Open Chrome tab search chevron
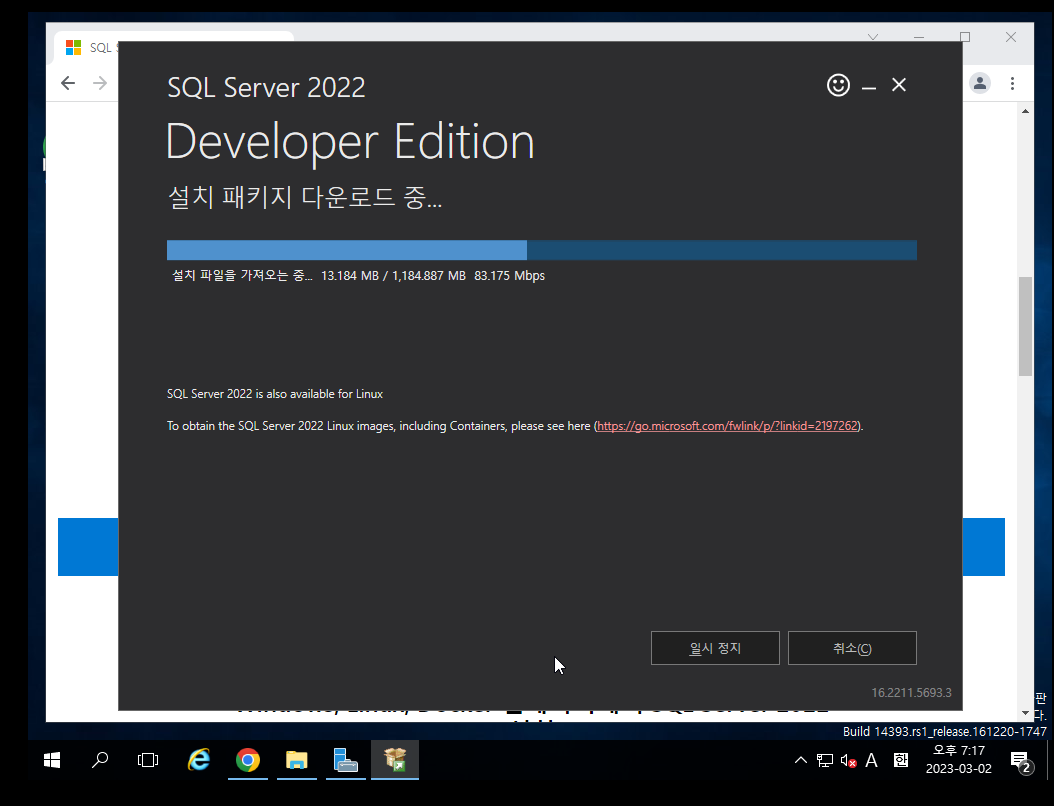This screenshot has height=806, width=1054. (x=873, y=37)
